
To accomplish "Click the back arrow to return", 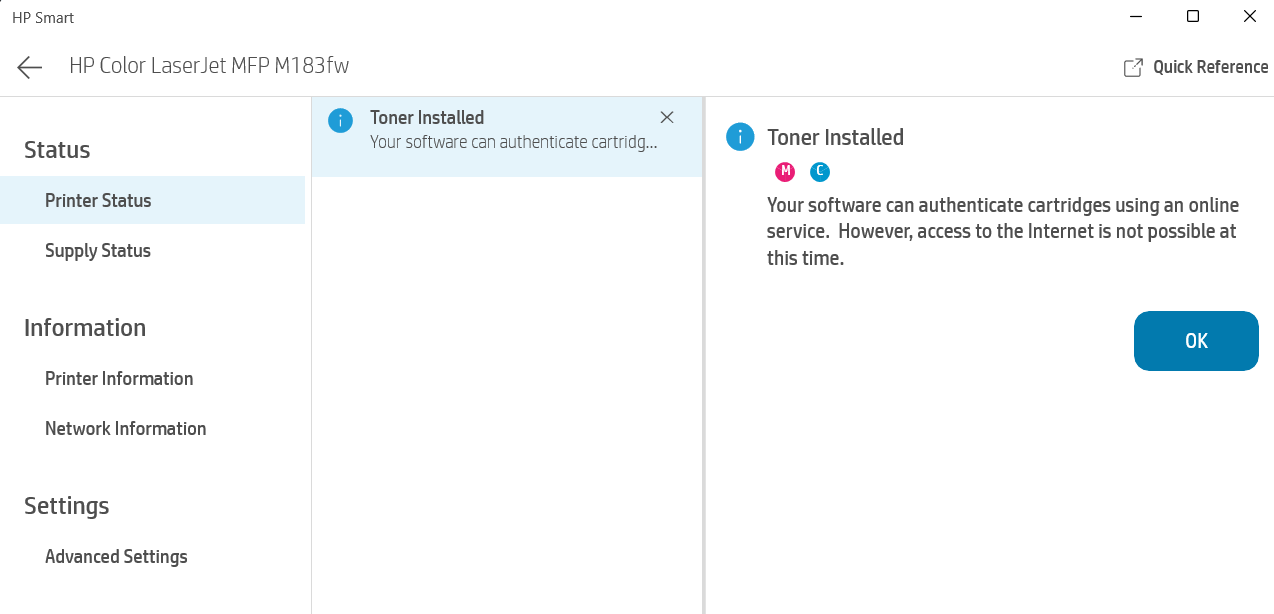I will pyautogui.click(x=29, y=67).
